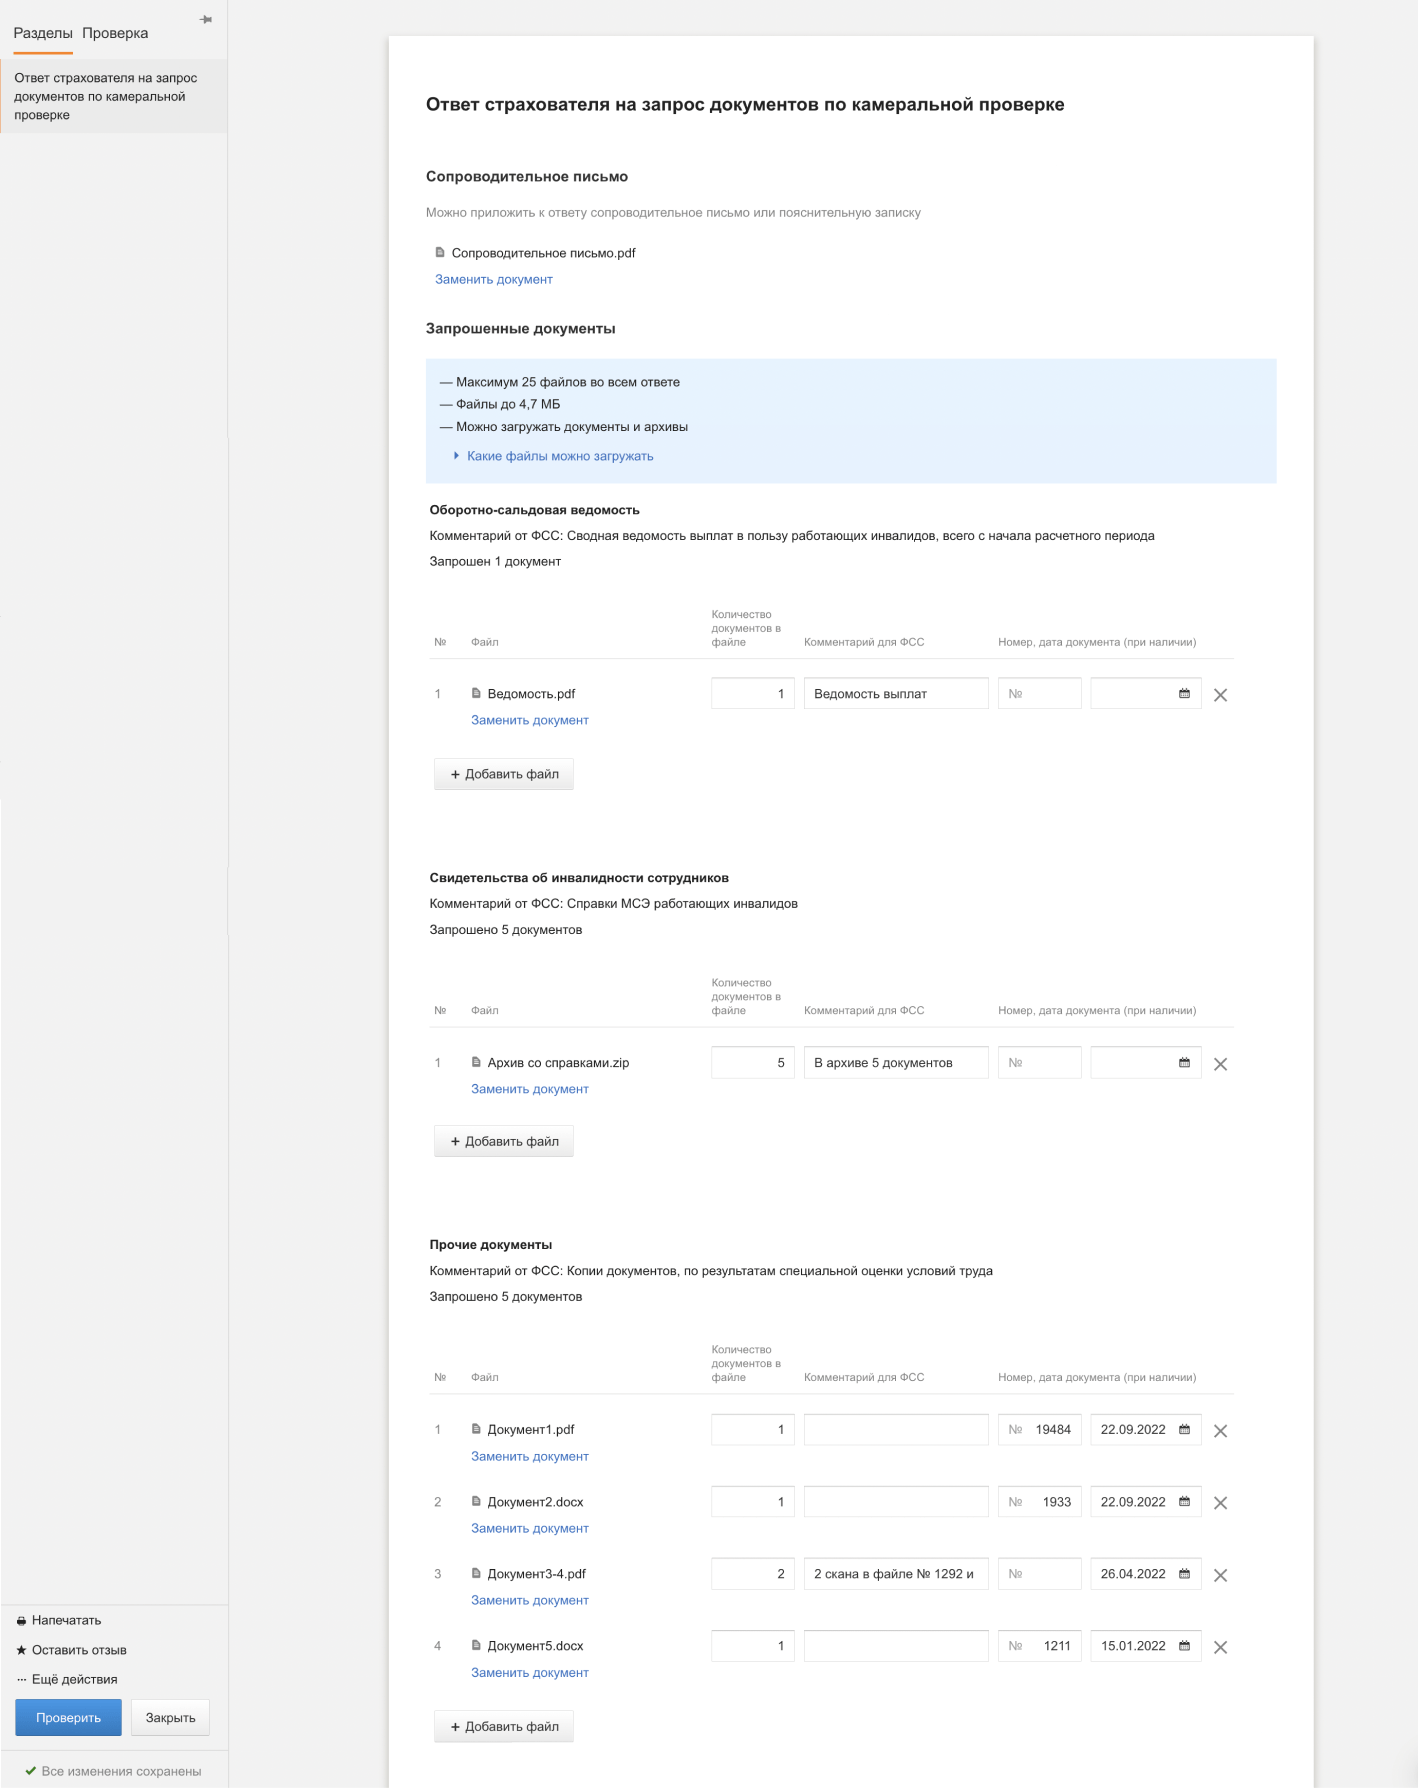Open calendar picker for Ведомость.pdf row
Viewport: 1418px width, 1788px height.
(x=1184, y=694)
